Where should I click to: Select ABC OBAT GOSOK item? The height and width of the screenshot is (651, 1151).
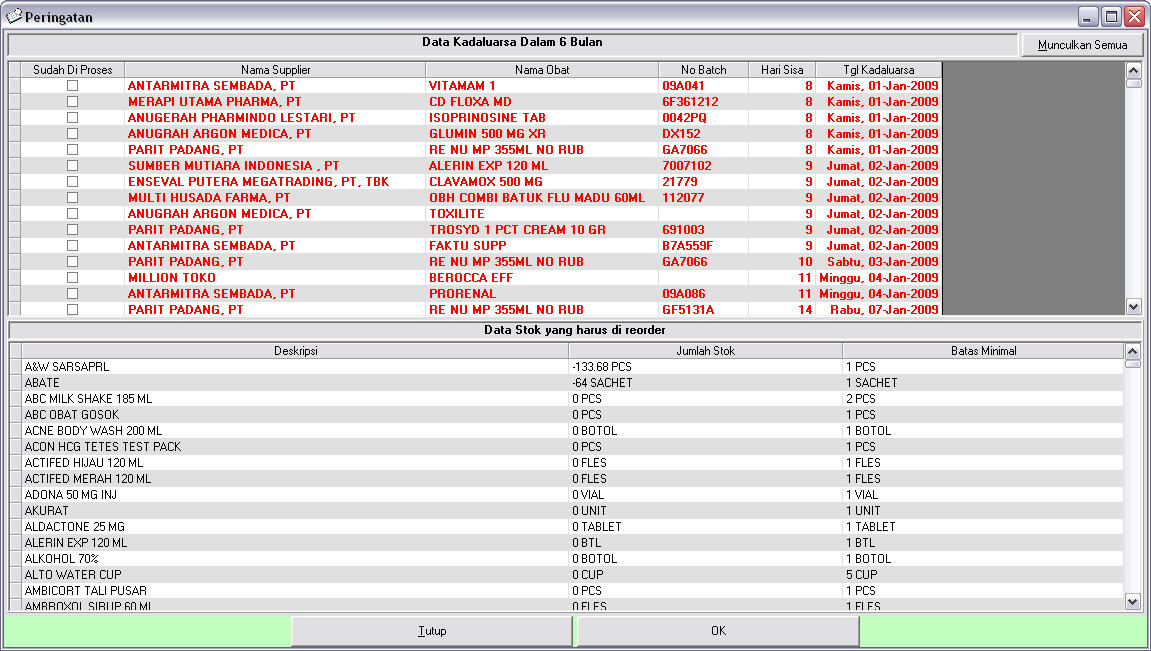(x=573, y=415)
